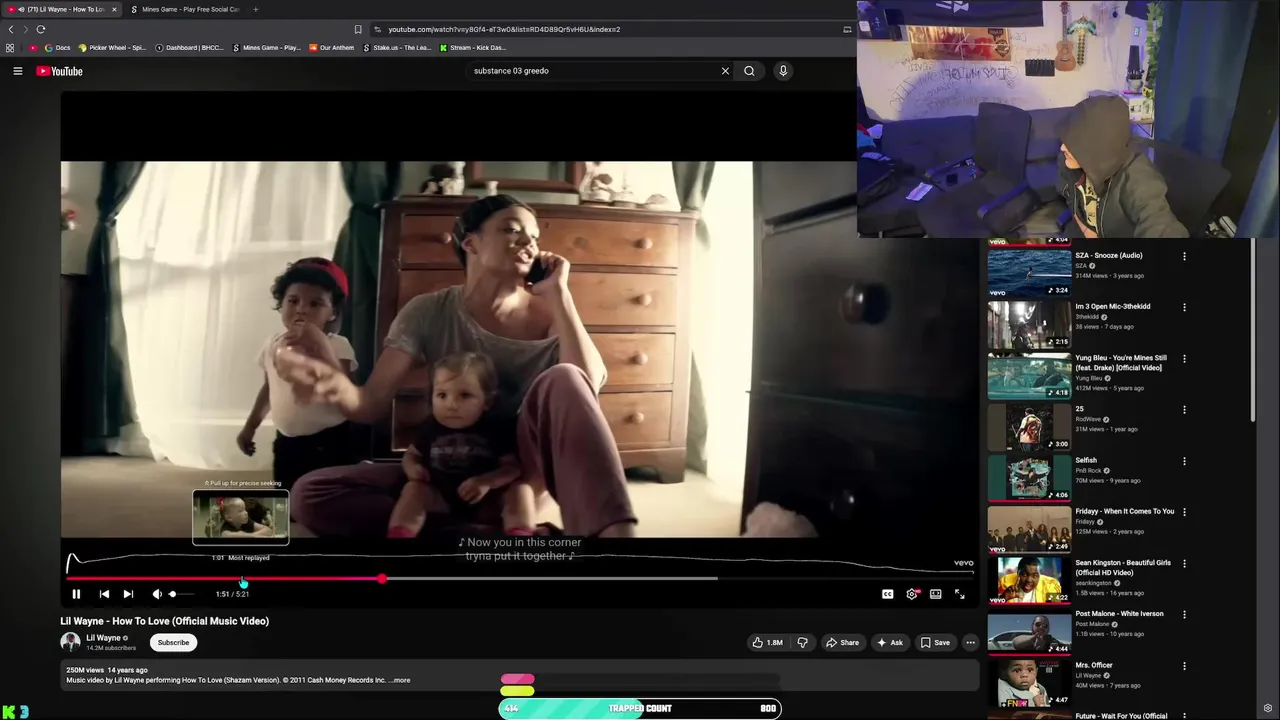Save video to a playlist
This screenshot has height=720, width=1280.
click(935, 643)
